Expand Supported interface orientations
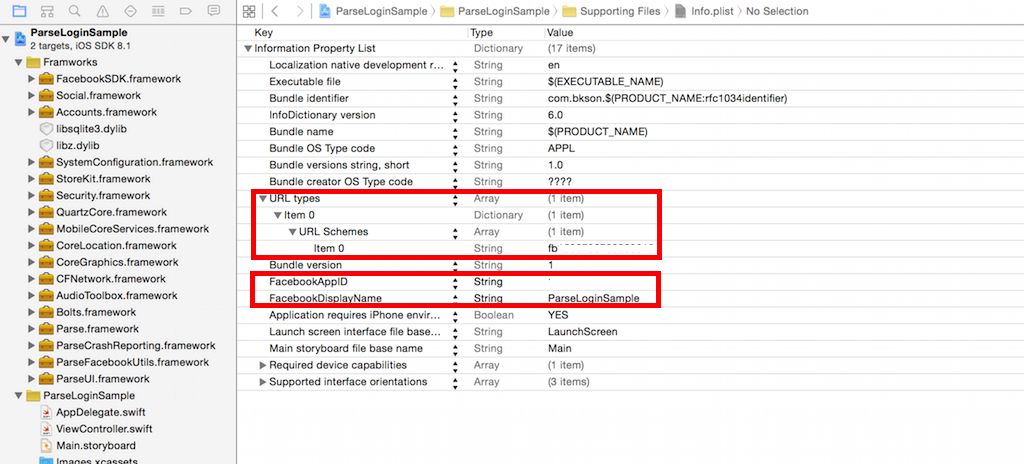Viewport: 1024px width, 464px height. click(263, 382)
